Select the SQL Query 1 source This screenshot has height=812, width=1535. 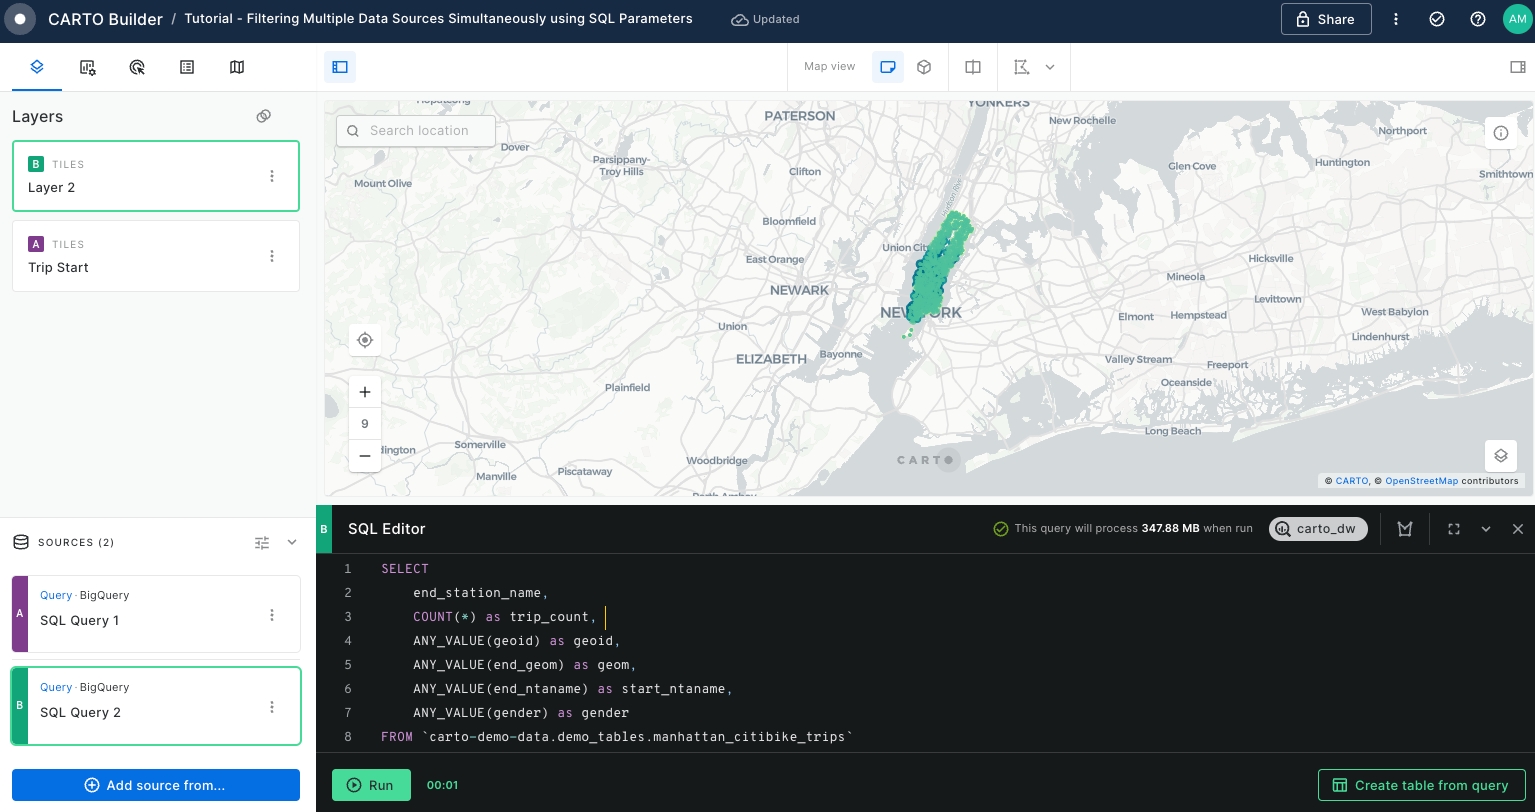(156, 614)
